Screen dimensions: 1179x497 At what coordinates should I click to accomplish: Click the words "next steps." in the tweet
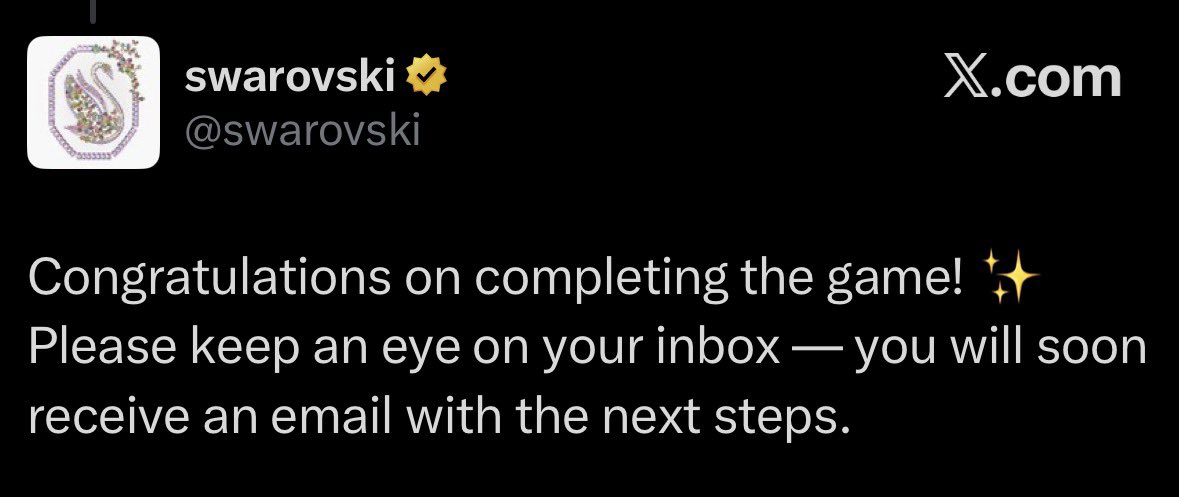click(717, 412)
